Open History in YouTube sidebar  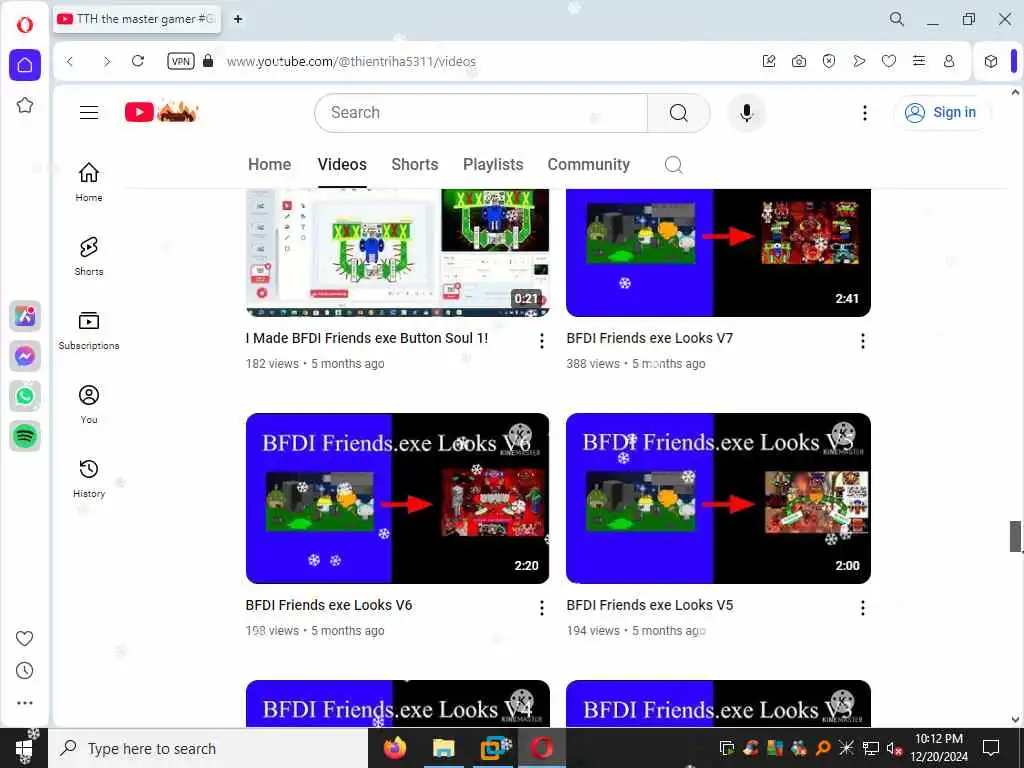coord(89,479)
